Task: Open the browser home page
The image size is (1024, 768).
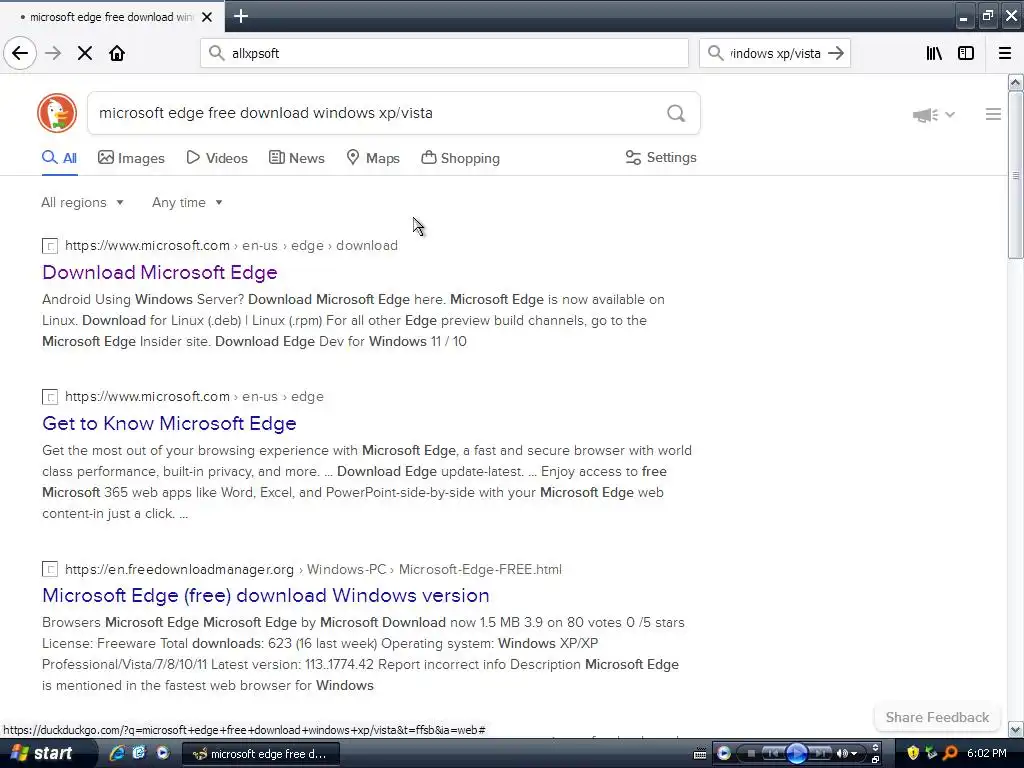Action: pos(117,53)
